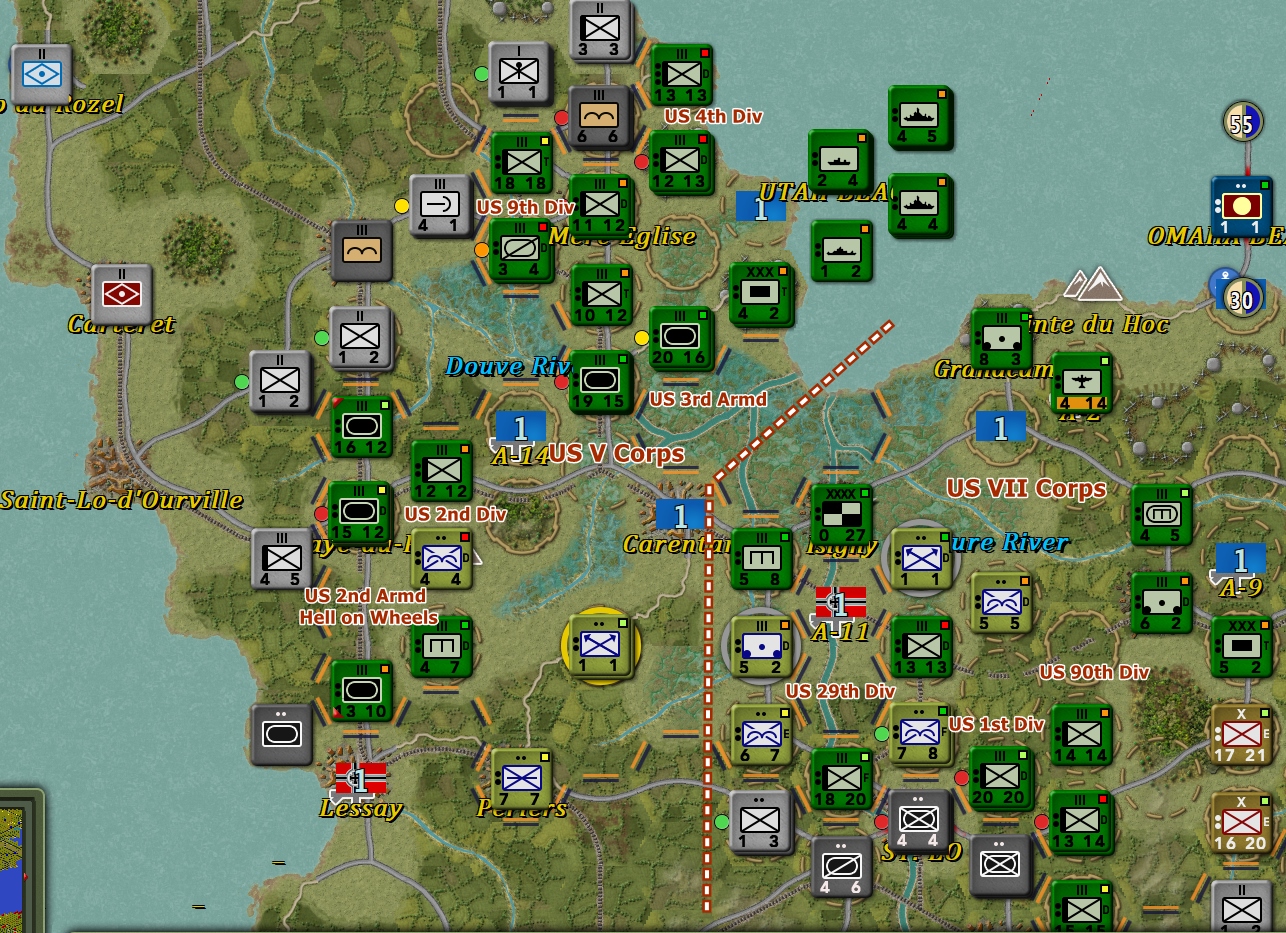The image size is (1286, 933).
Task: Choose the green 3-4 recon unit
Action: click(521, 250)
